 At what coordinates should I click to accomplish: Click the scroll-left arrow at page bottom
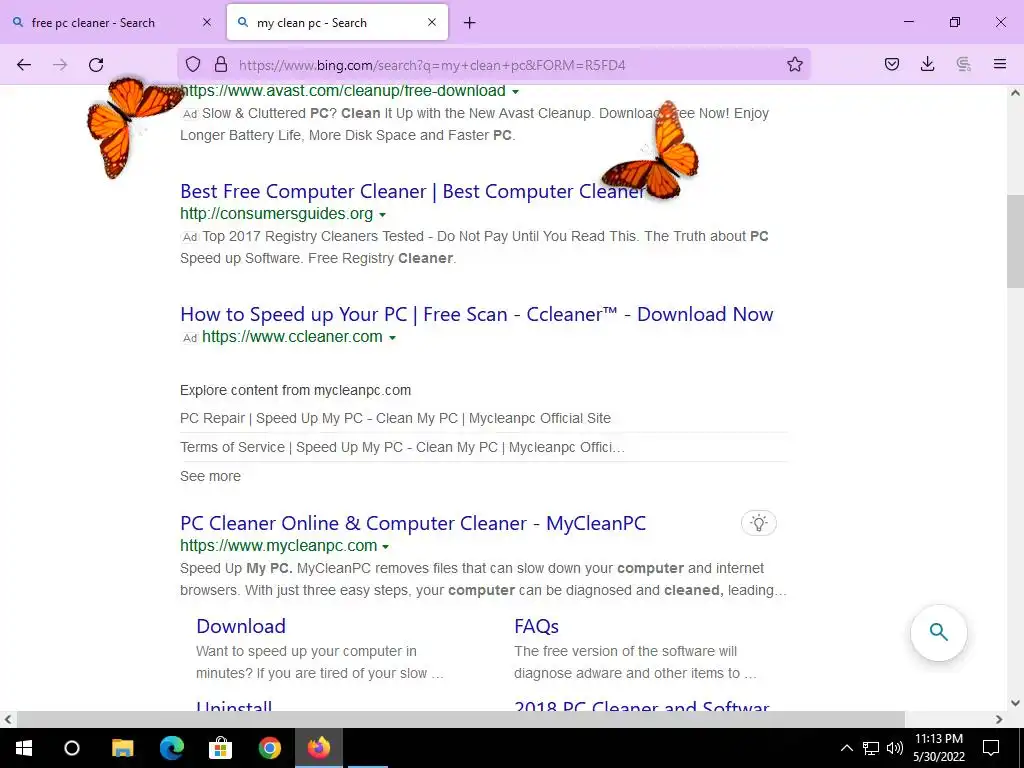8,719
